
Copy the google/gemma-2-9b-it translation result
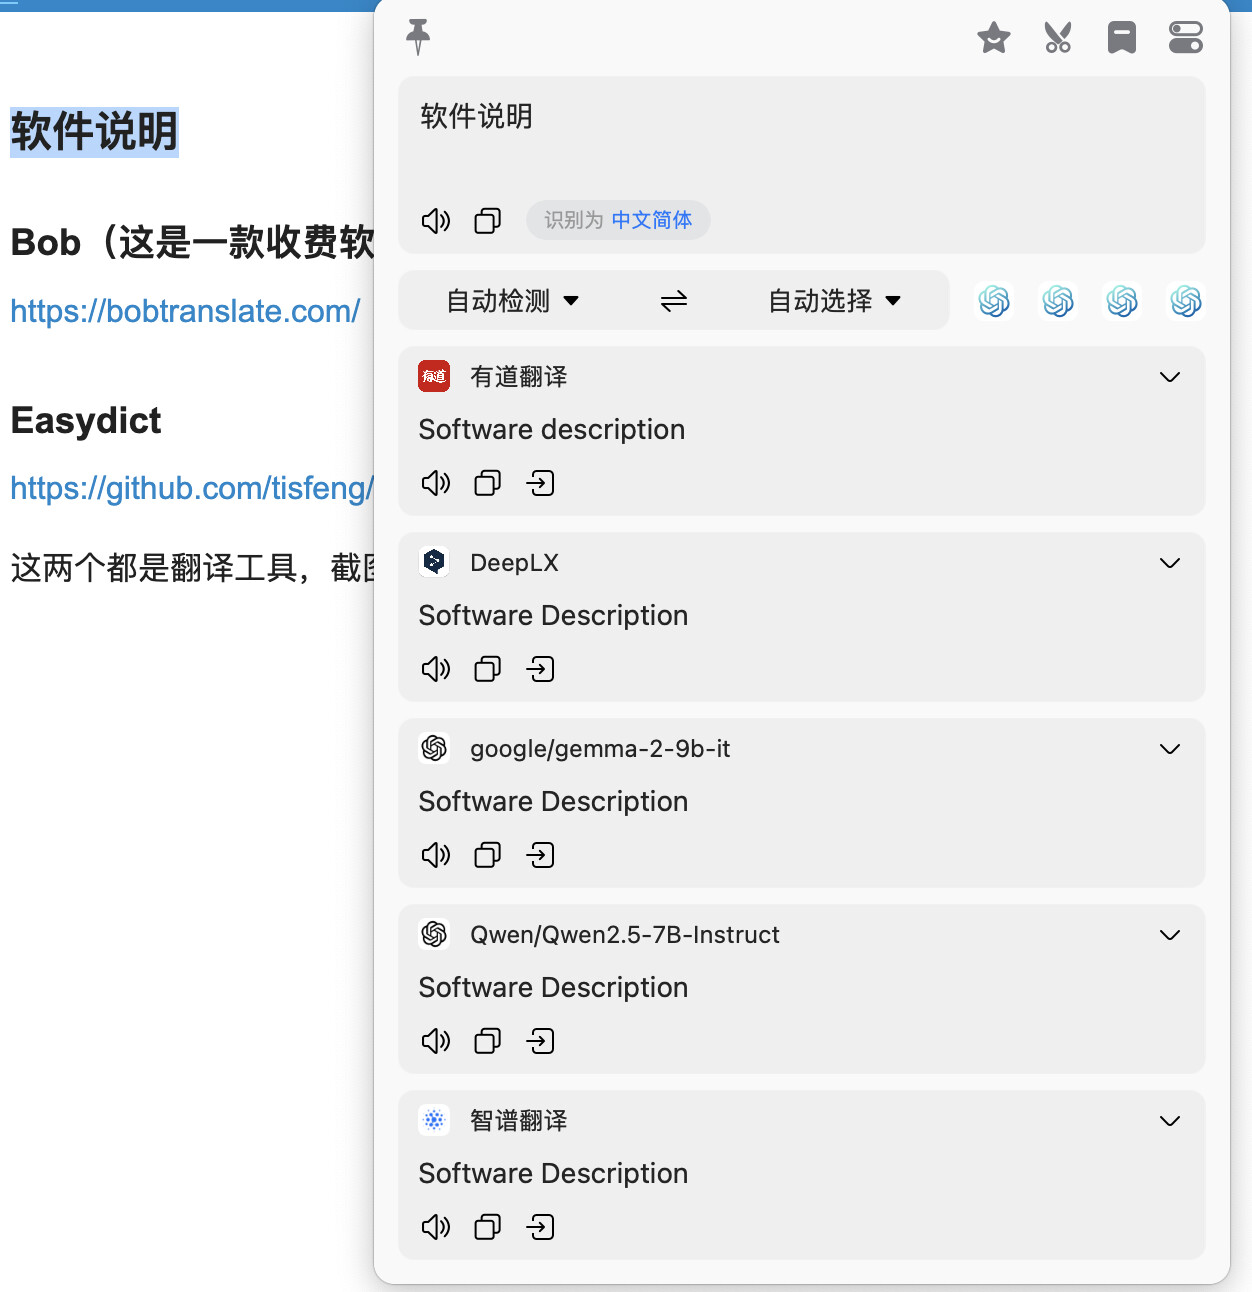488,855
